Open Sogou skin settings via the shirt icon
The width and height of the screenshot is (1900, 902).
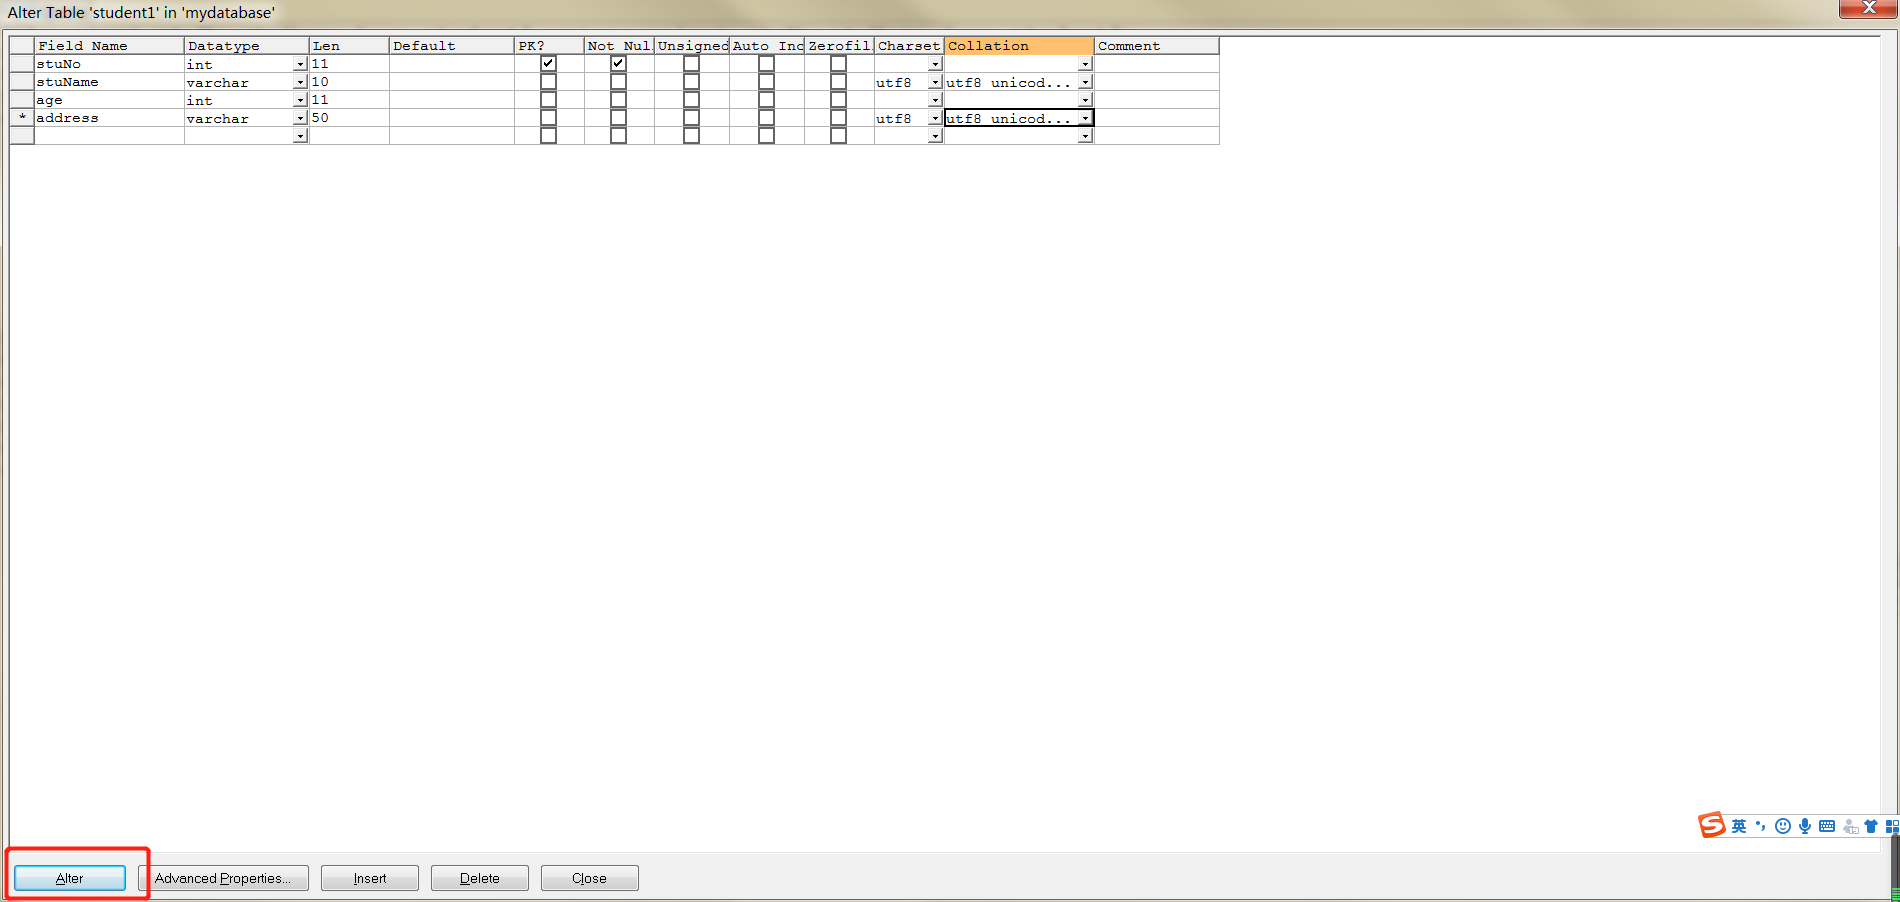tap(1871, 826)
